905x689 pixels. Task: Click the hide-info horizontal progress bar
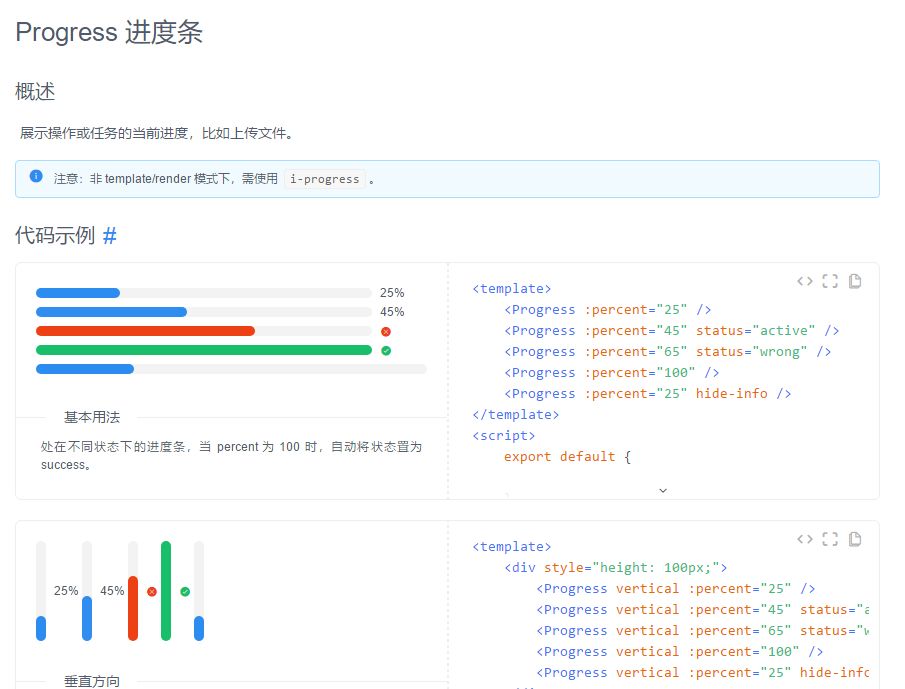coord(231,369)
